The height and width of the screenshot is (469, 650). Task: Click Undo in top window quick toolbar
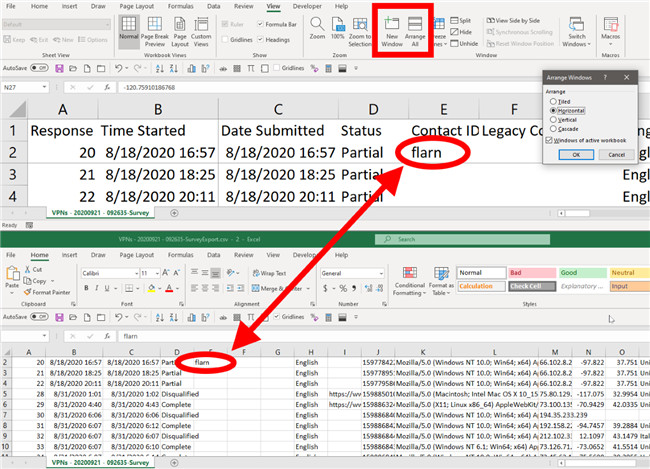[x=119, y=68]
